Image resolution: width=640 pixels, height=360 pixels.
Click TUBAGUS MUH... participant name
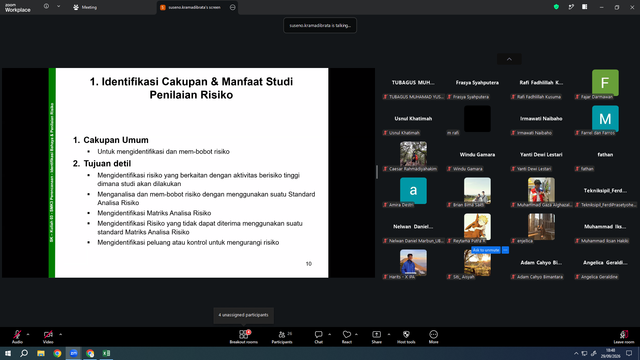413,82
